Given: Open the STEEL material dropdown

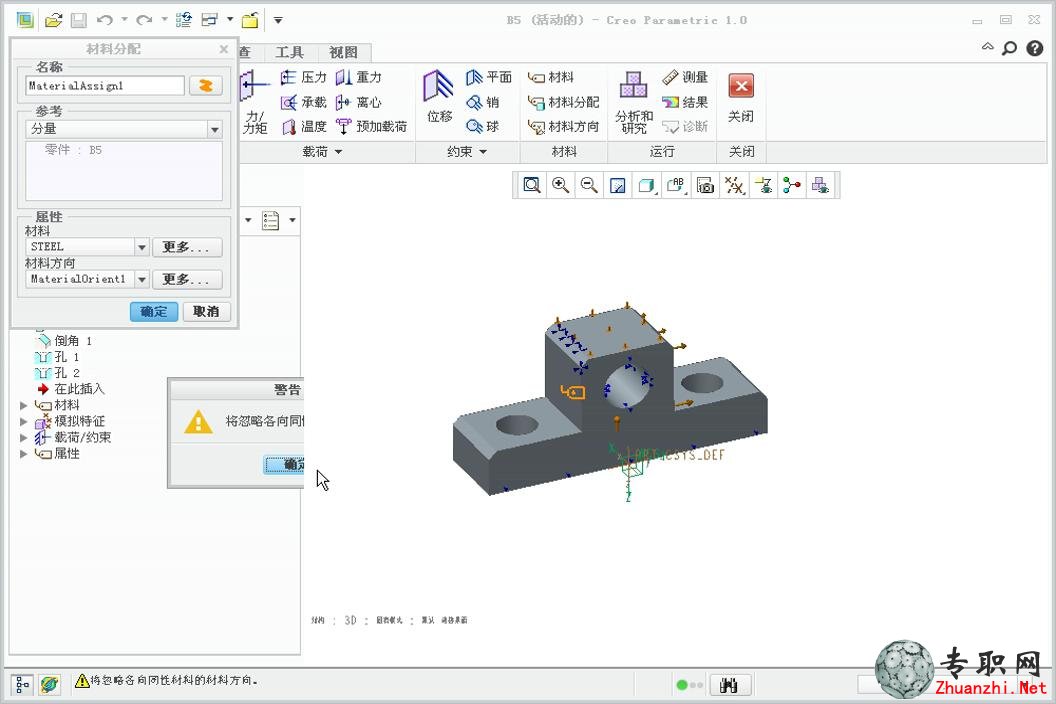Looking at the screenshot, I should tap(141, 247).
